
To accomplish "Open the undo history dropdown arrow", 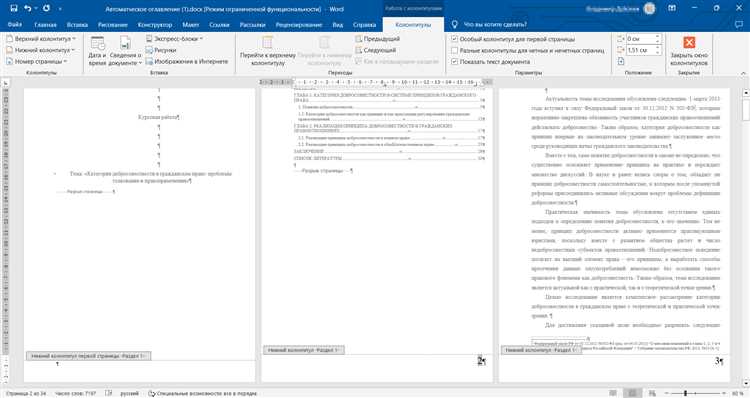I will point(36,9).
